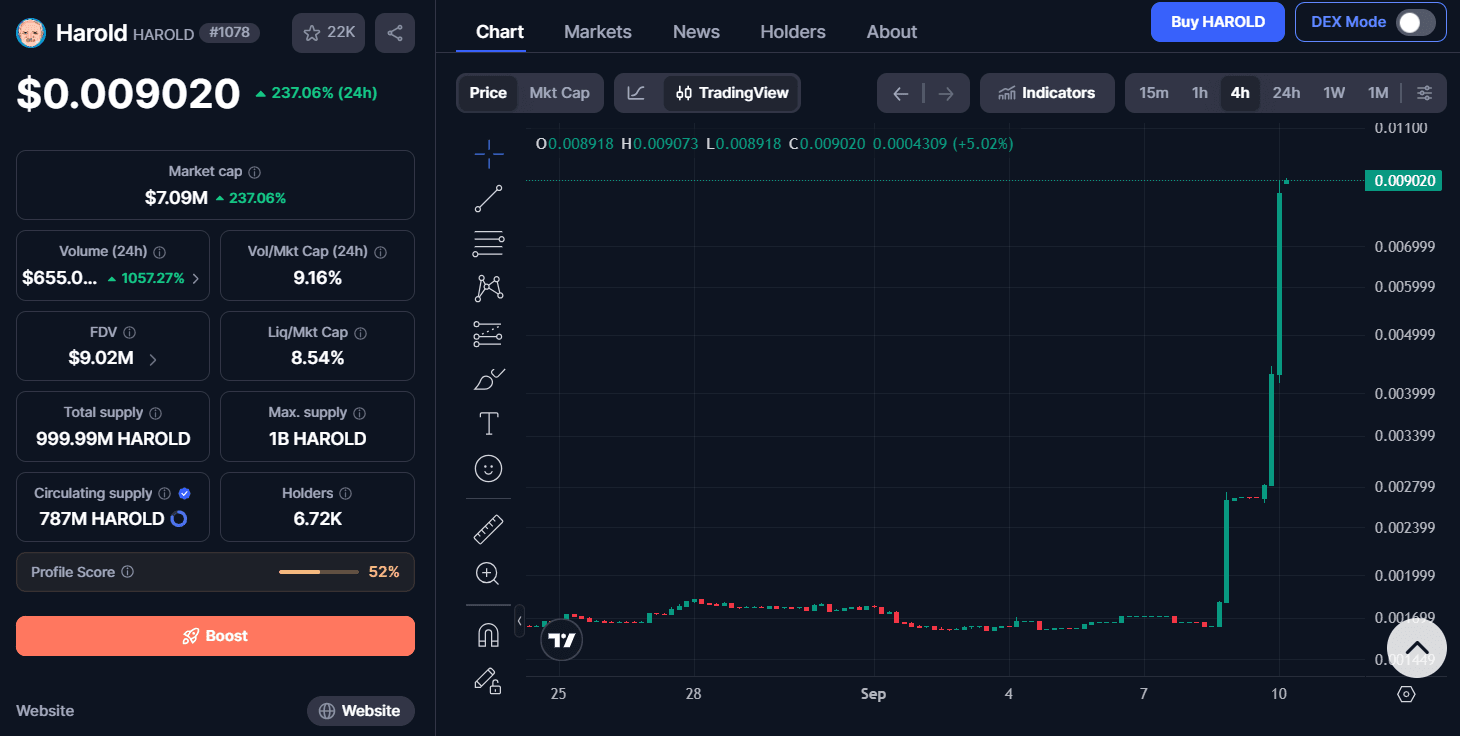Open the Holders tab
This screenshot has height=736, width=1460.
pyautogui.click(x=793, y=32)
